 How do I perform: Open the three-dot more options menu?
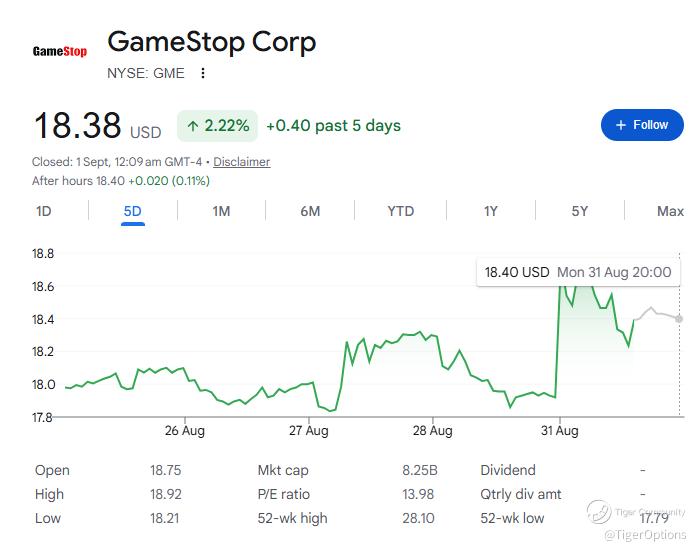[x=203, y=73]
